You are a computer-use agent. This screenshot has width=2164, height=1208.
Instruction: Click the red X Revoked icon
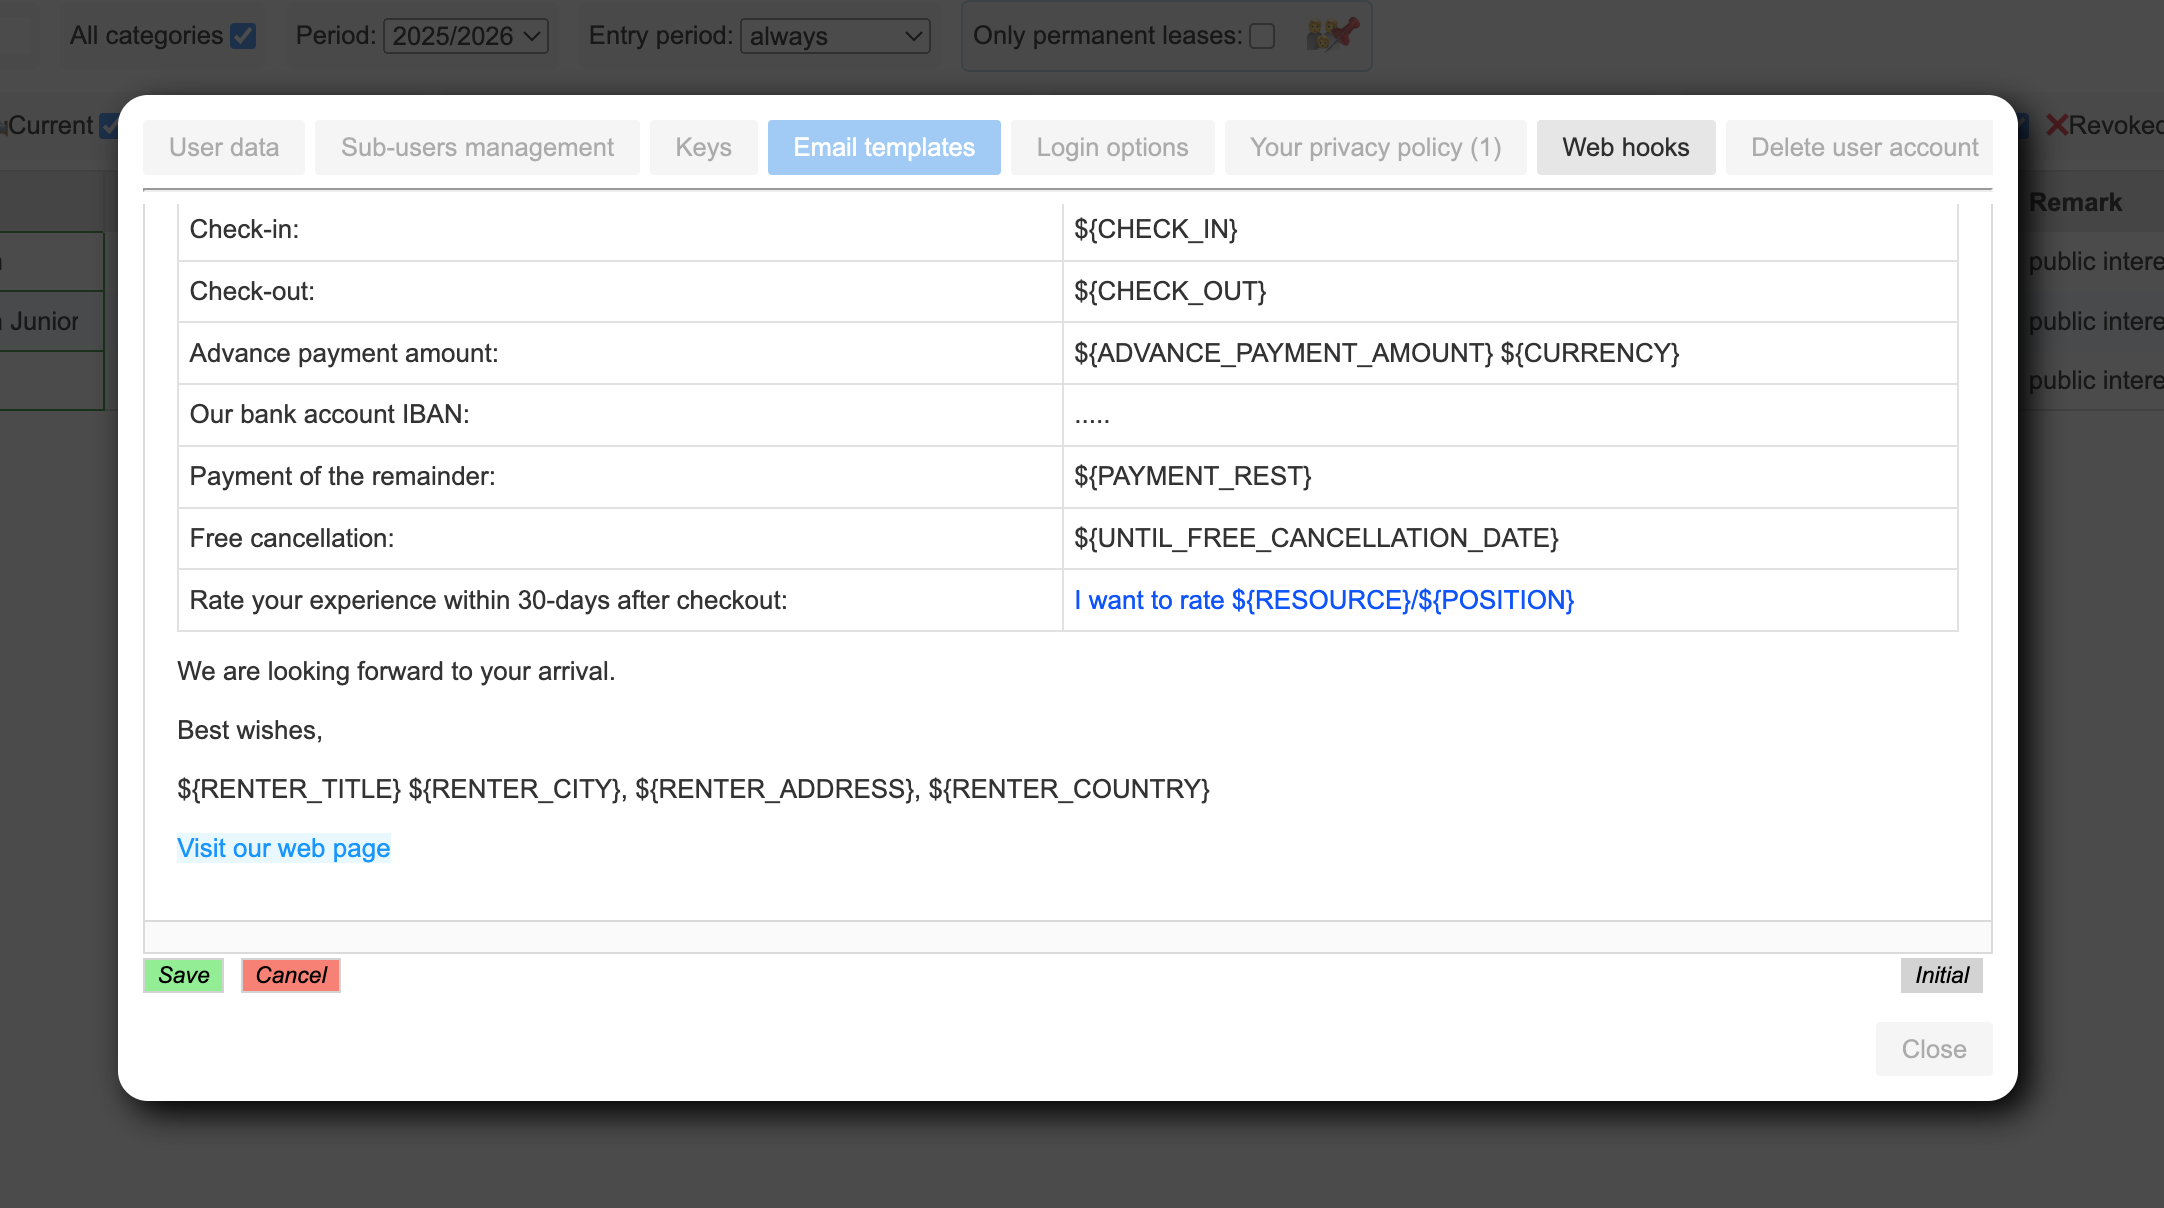(x=2056, y=125)
